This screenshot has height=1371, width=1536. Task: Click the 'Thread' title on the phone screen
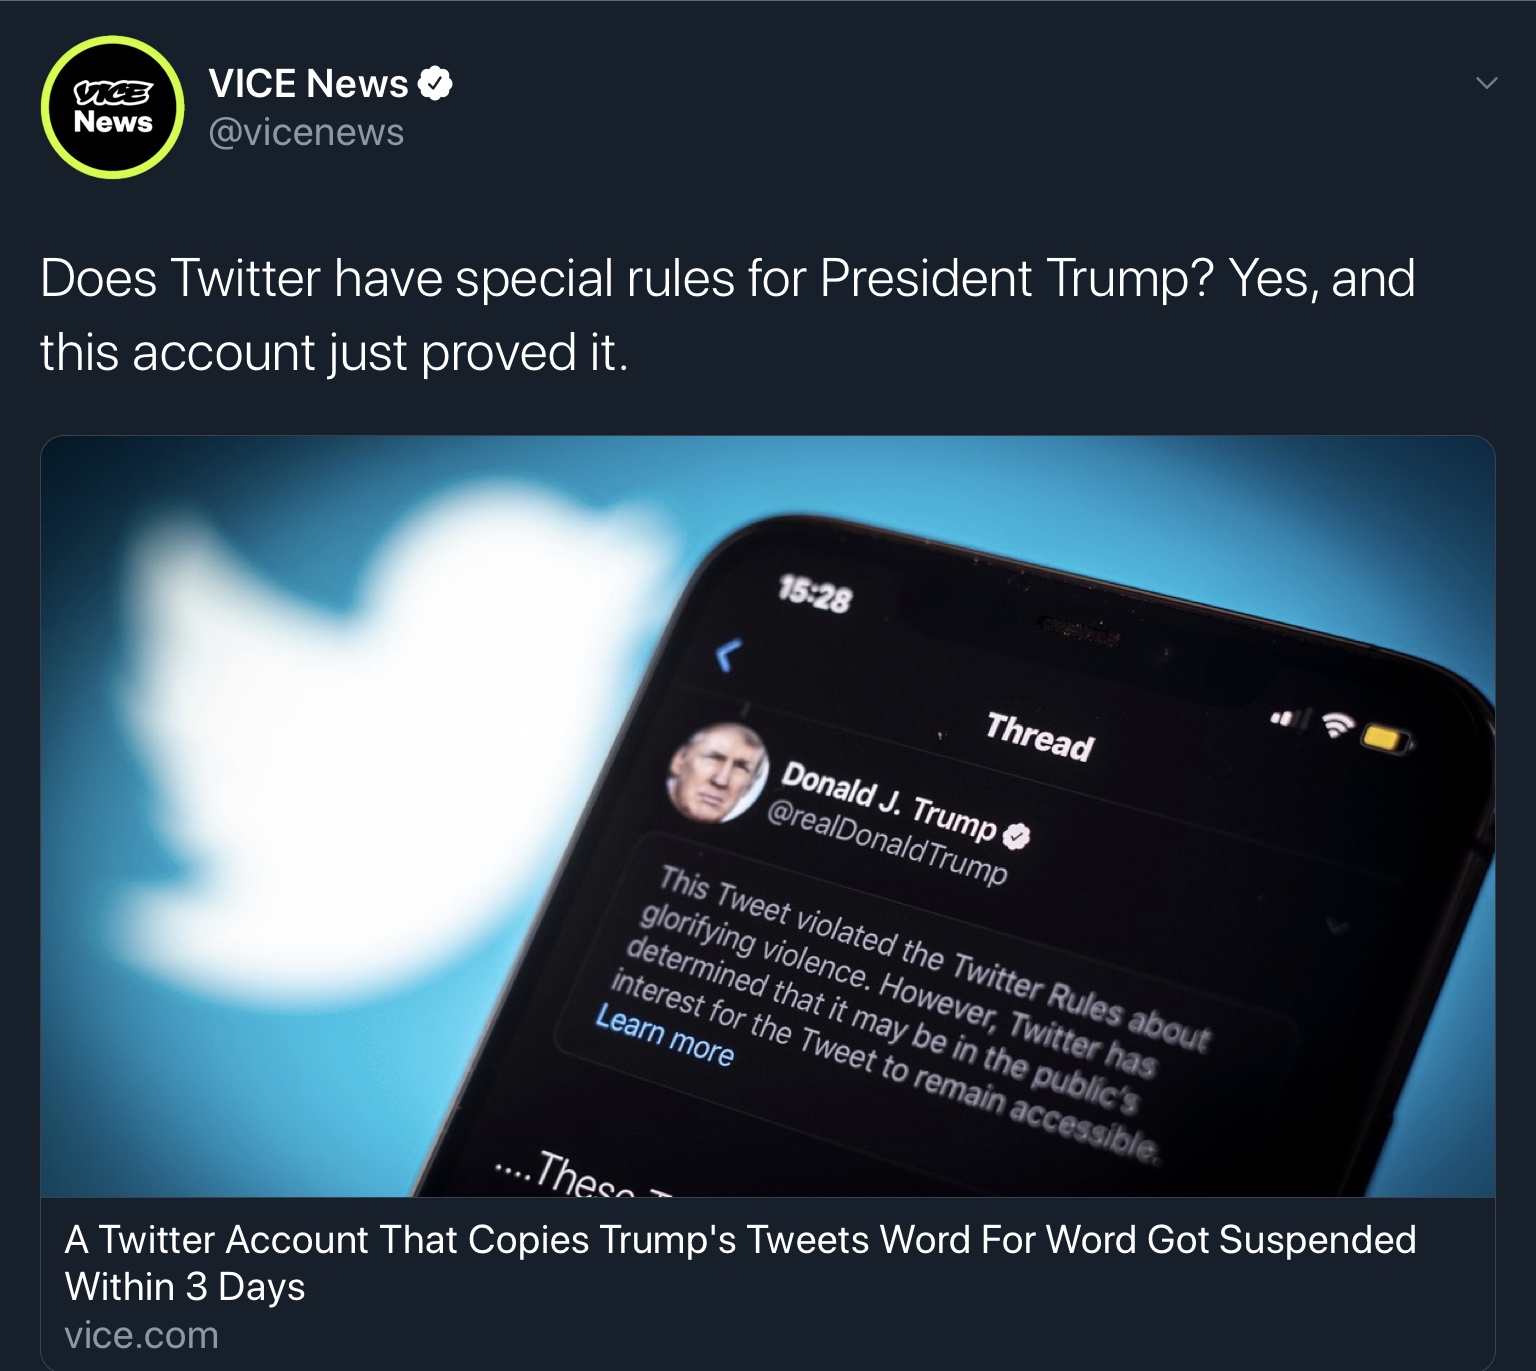tap(1040, 736)
